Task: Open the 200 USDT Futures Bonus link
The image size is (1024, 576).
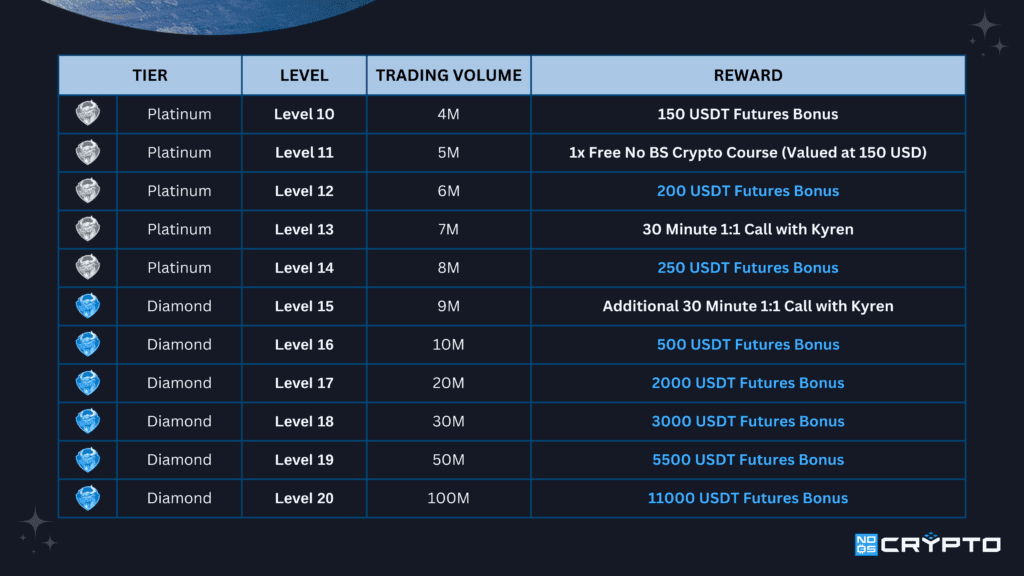Action: [x=748, y=191]
